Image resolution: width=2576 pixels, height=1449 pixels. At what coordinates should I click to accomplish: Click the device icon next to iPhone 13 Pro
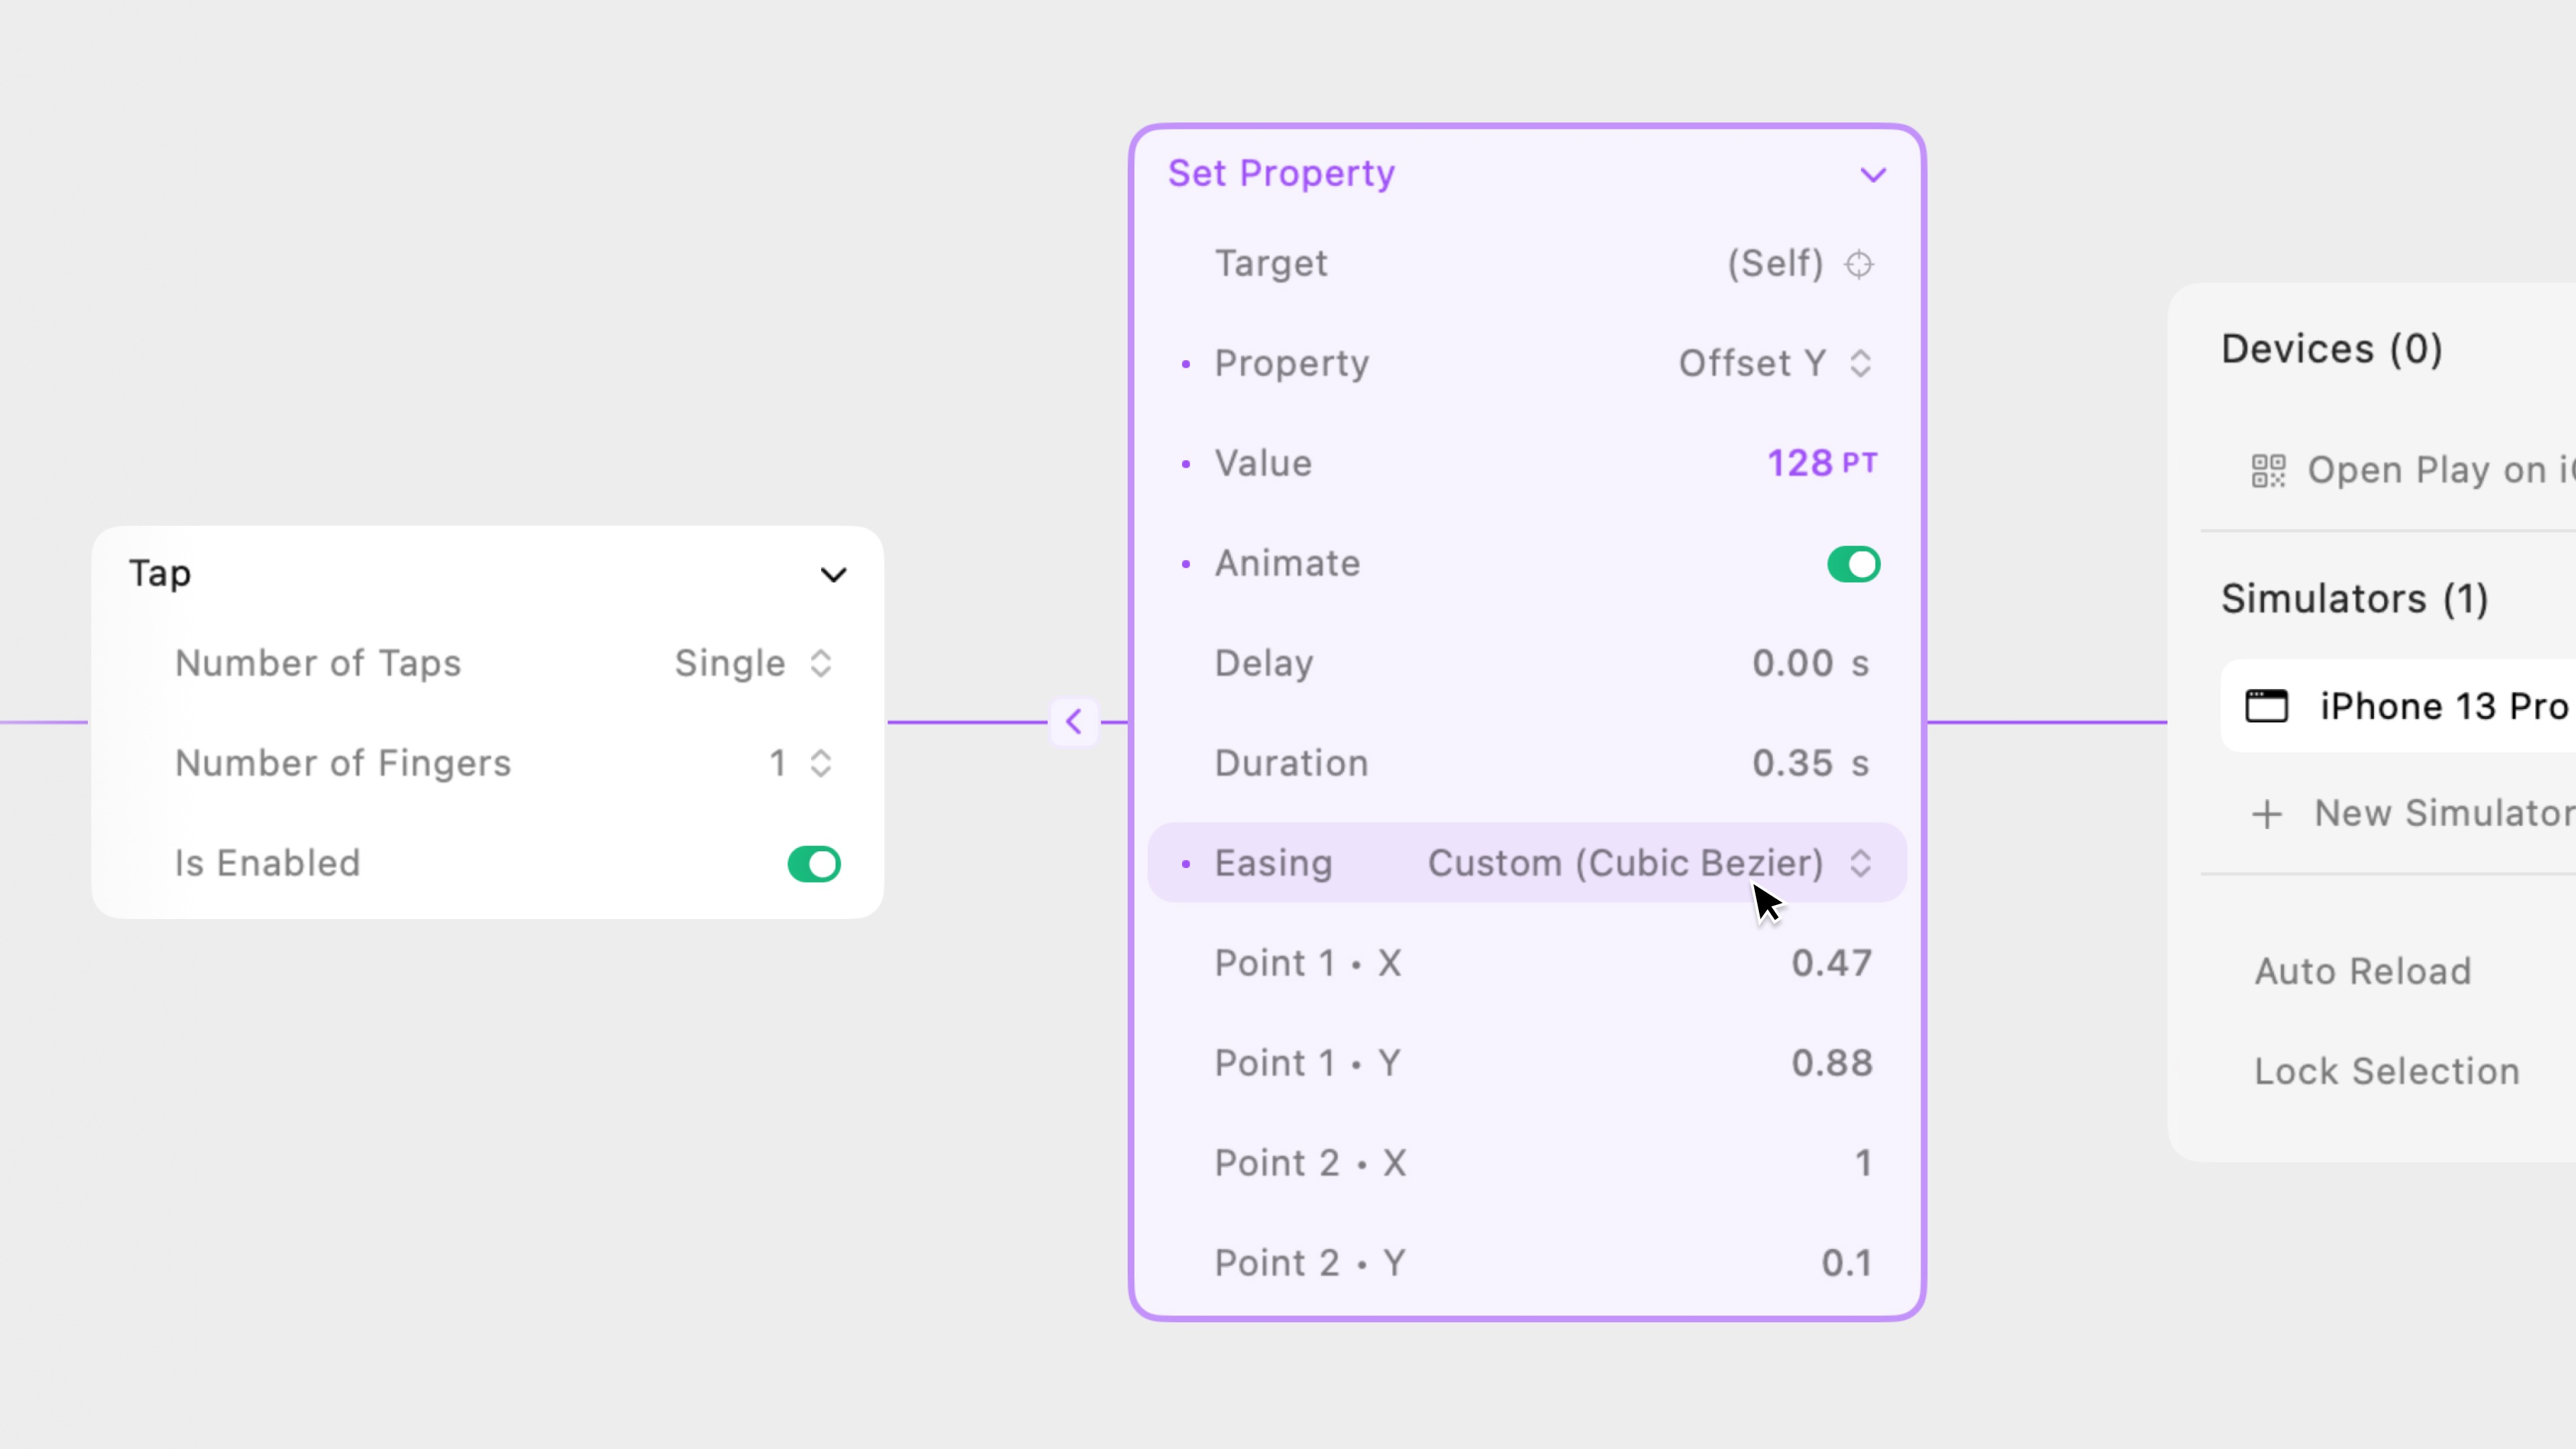pos(2268,706)
